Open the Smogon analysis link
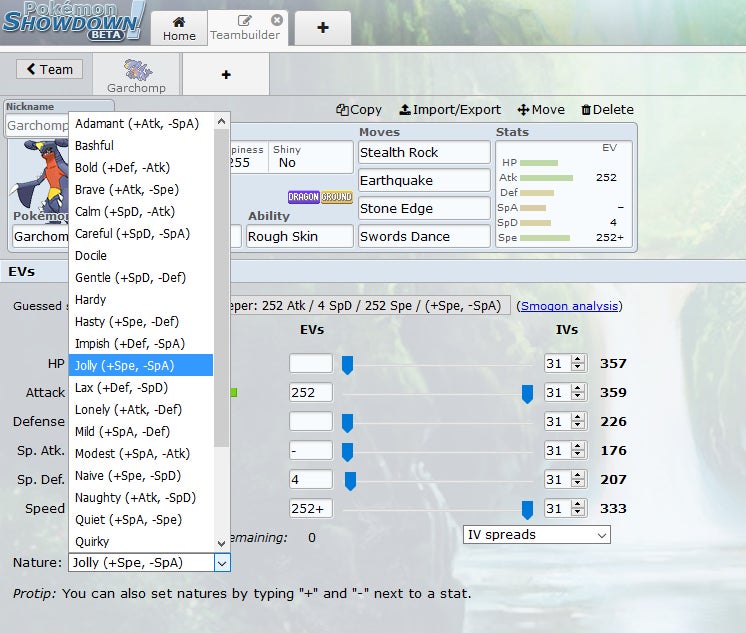Screen dimensions: 746x633 pos(569,306)
